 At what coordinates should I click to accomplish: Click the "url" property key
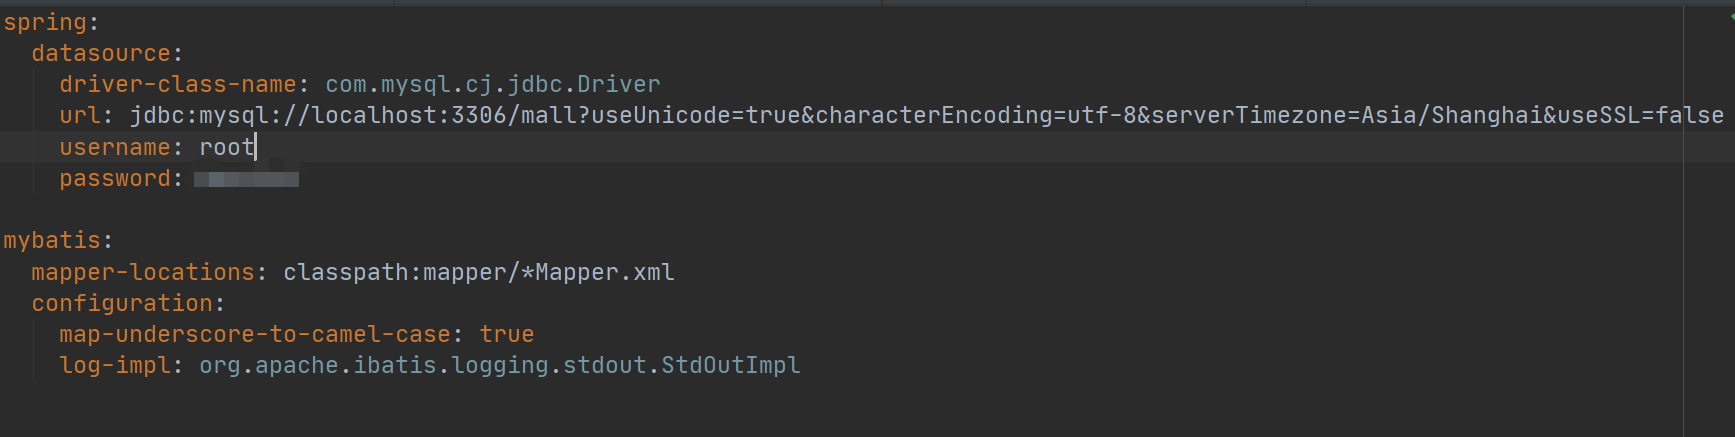pos(80,115)
